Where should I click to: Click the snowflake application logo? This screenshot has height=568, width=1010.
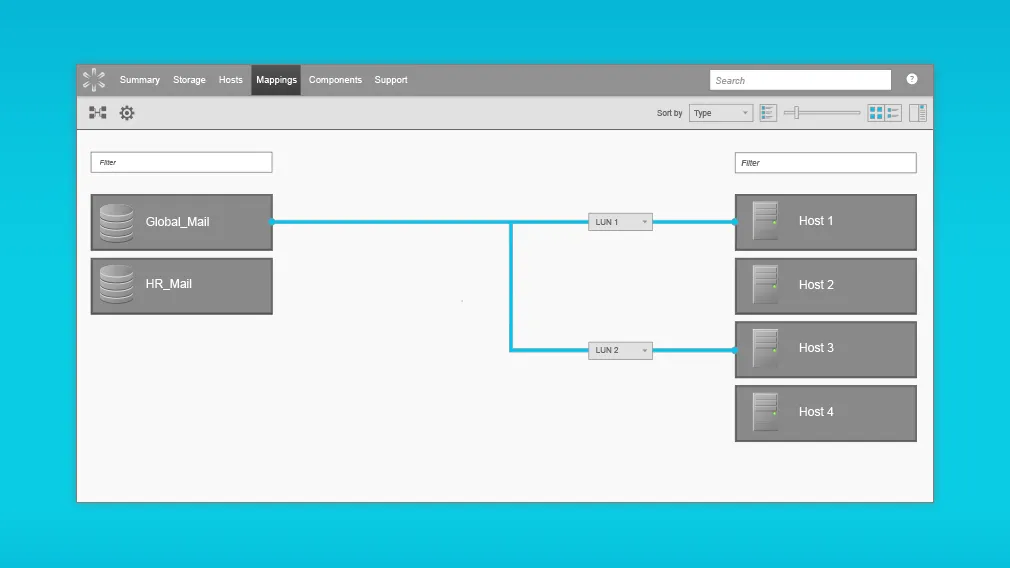(94, 80)
